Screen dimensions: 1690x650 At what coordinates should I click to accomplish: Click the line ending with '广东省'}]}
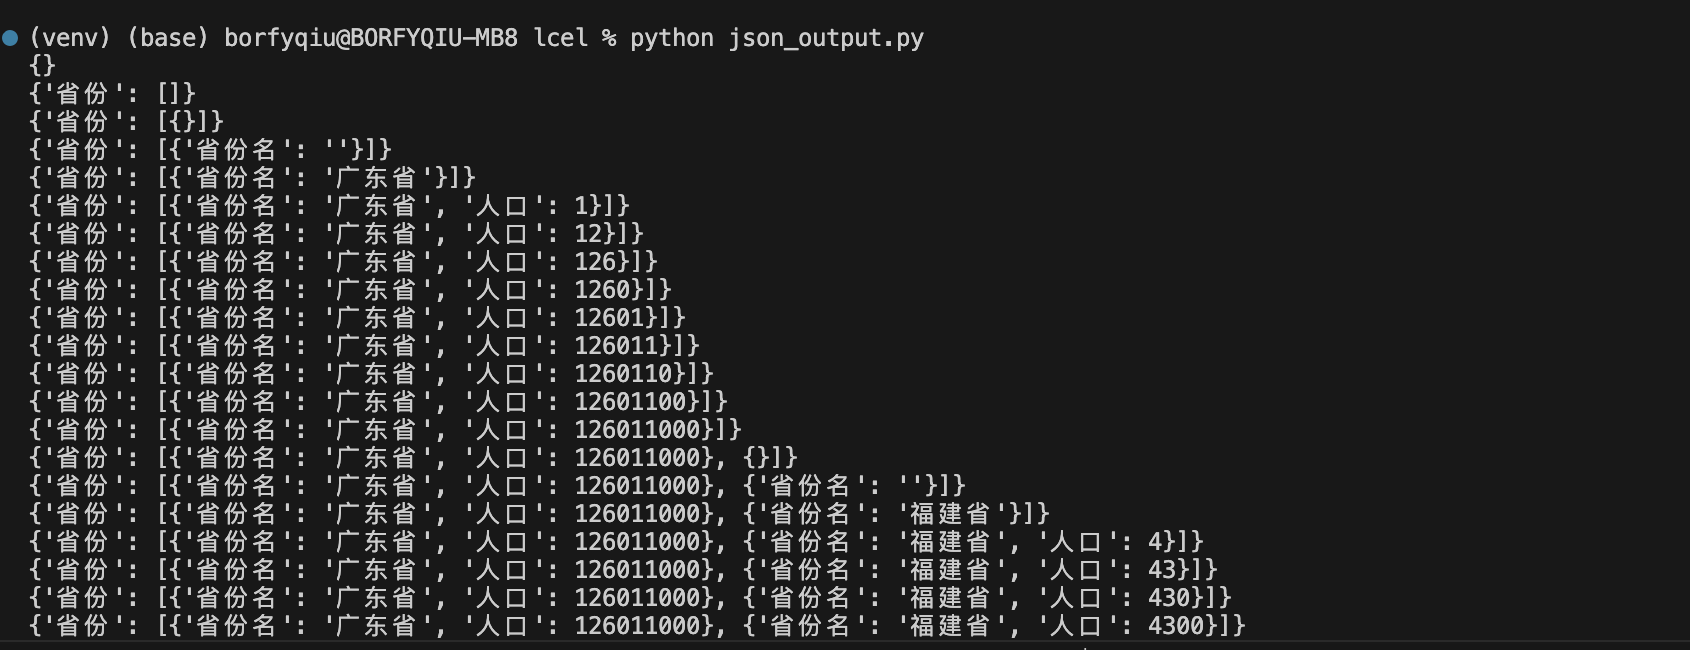[x=252, y=177]
